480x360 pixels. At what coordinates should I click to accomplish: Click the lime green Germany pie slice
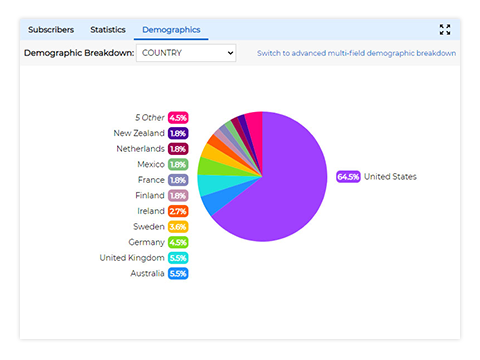pyautogui.click(x=217, y=168)
